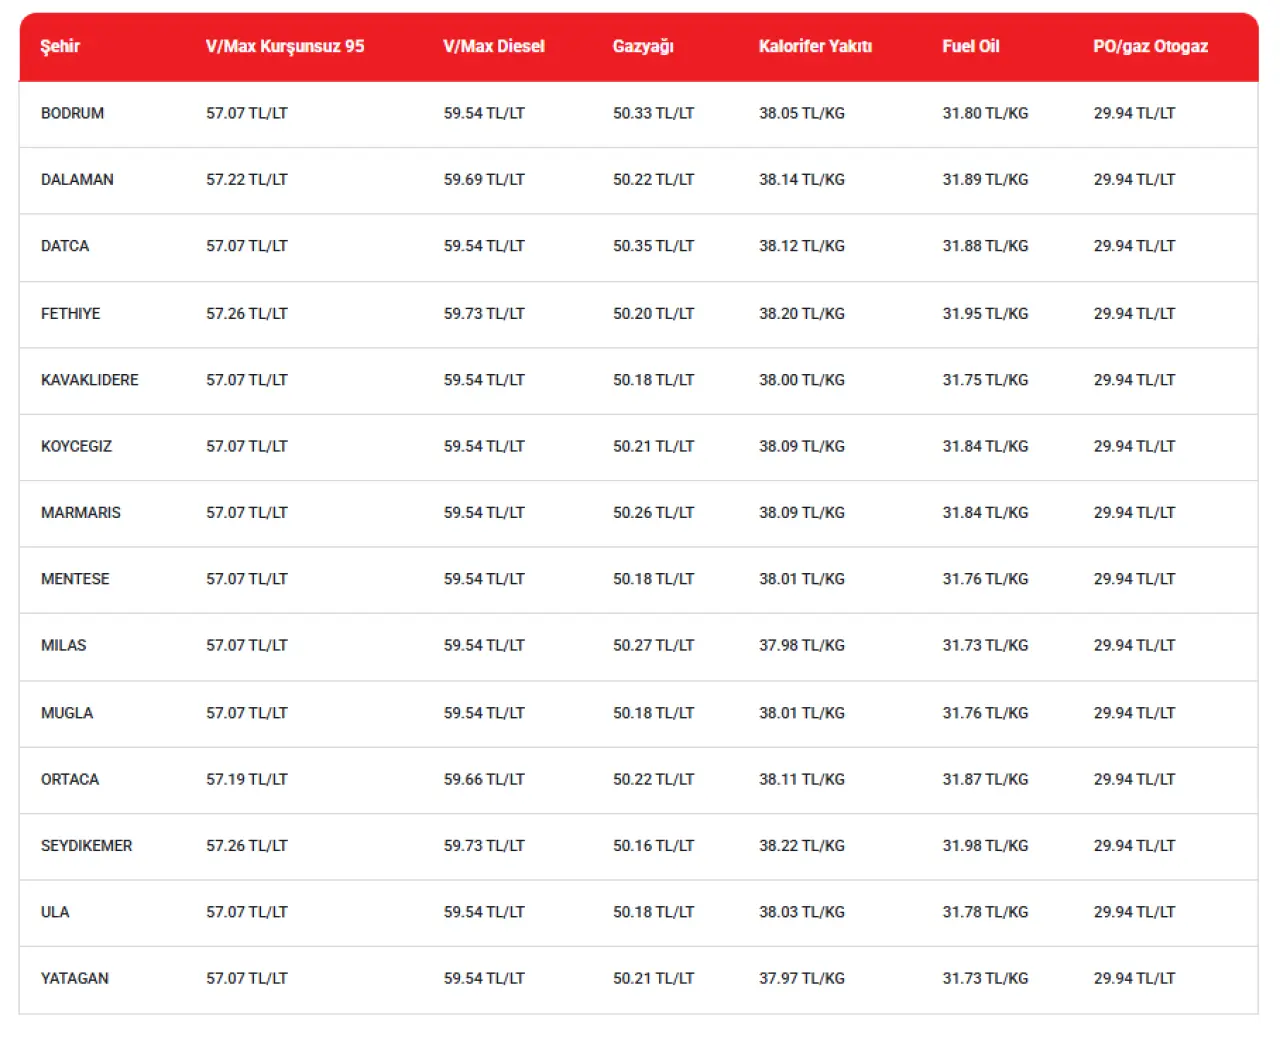Click the Şehir column header
The width and height of the screenshot is (1280, 1043).
coord(60,46)
